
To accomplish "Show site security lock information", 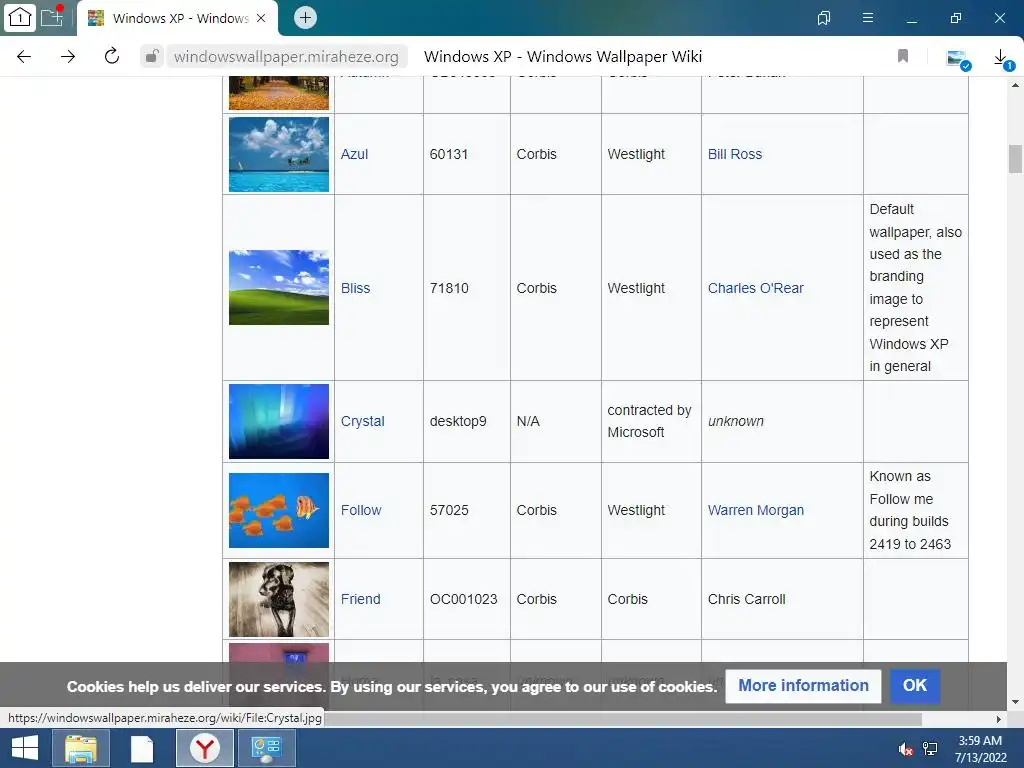I will pos(152,56).
